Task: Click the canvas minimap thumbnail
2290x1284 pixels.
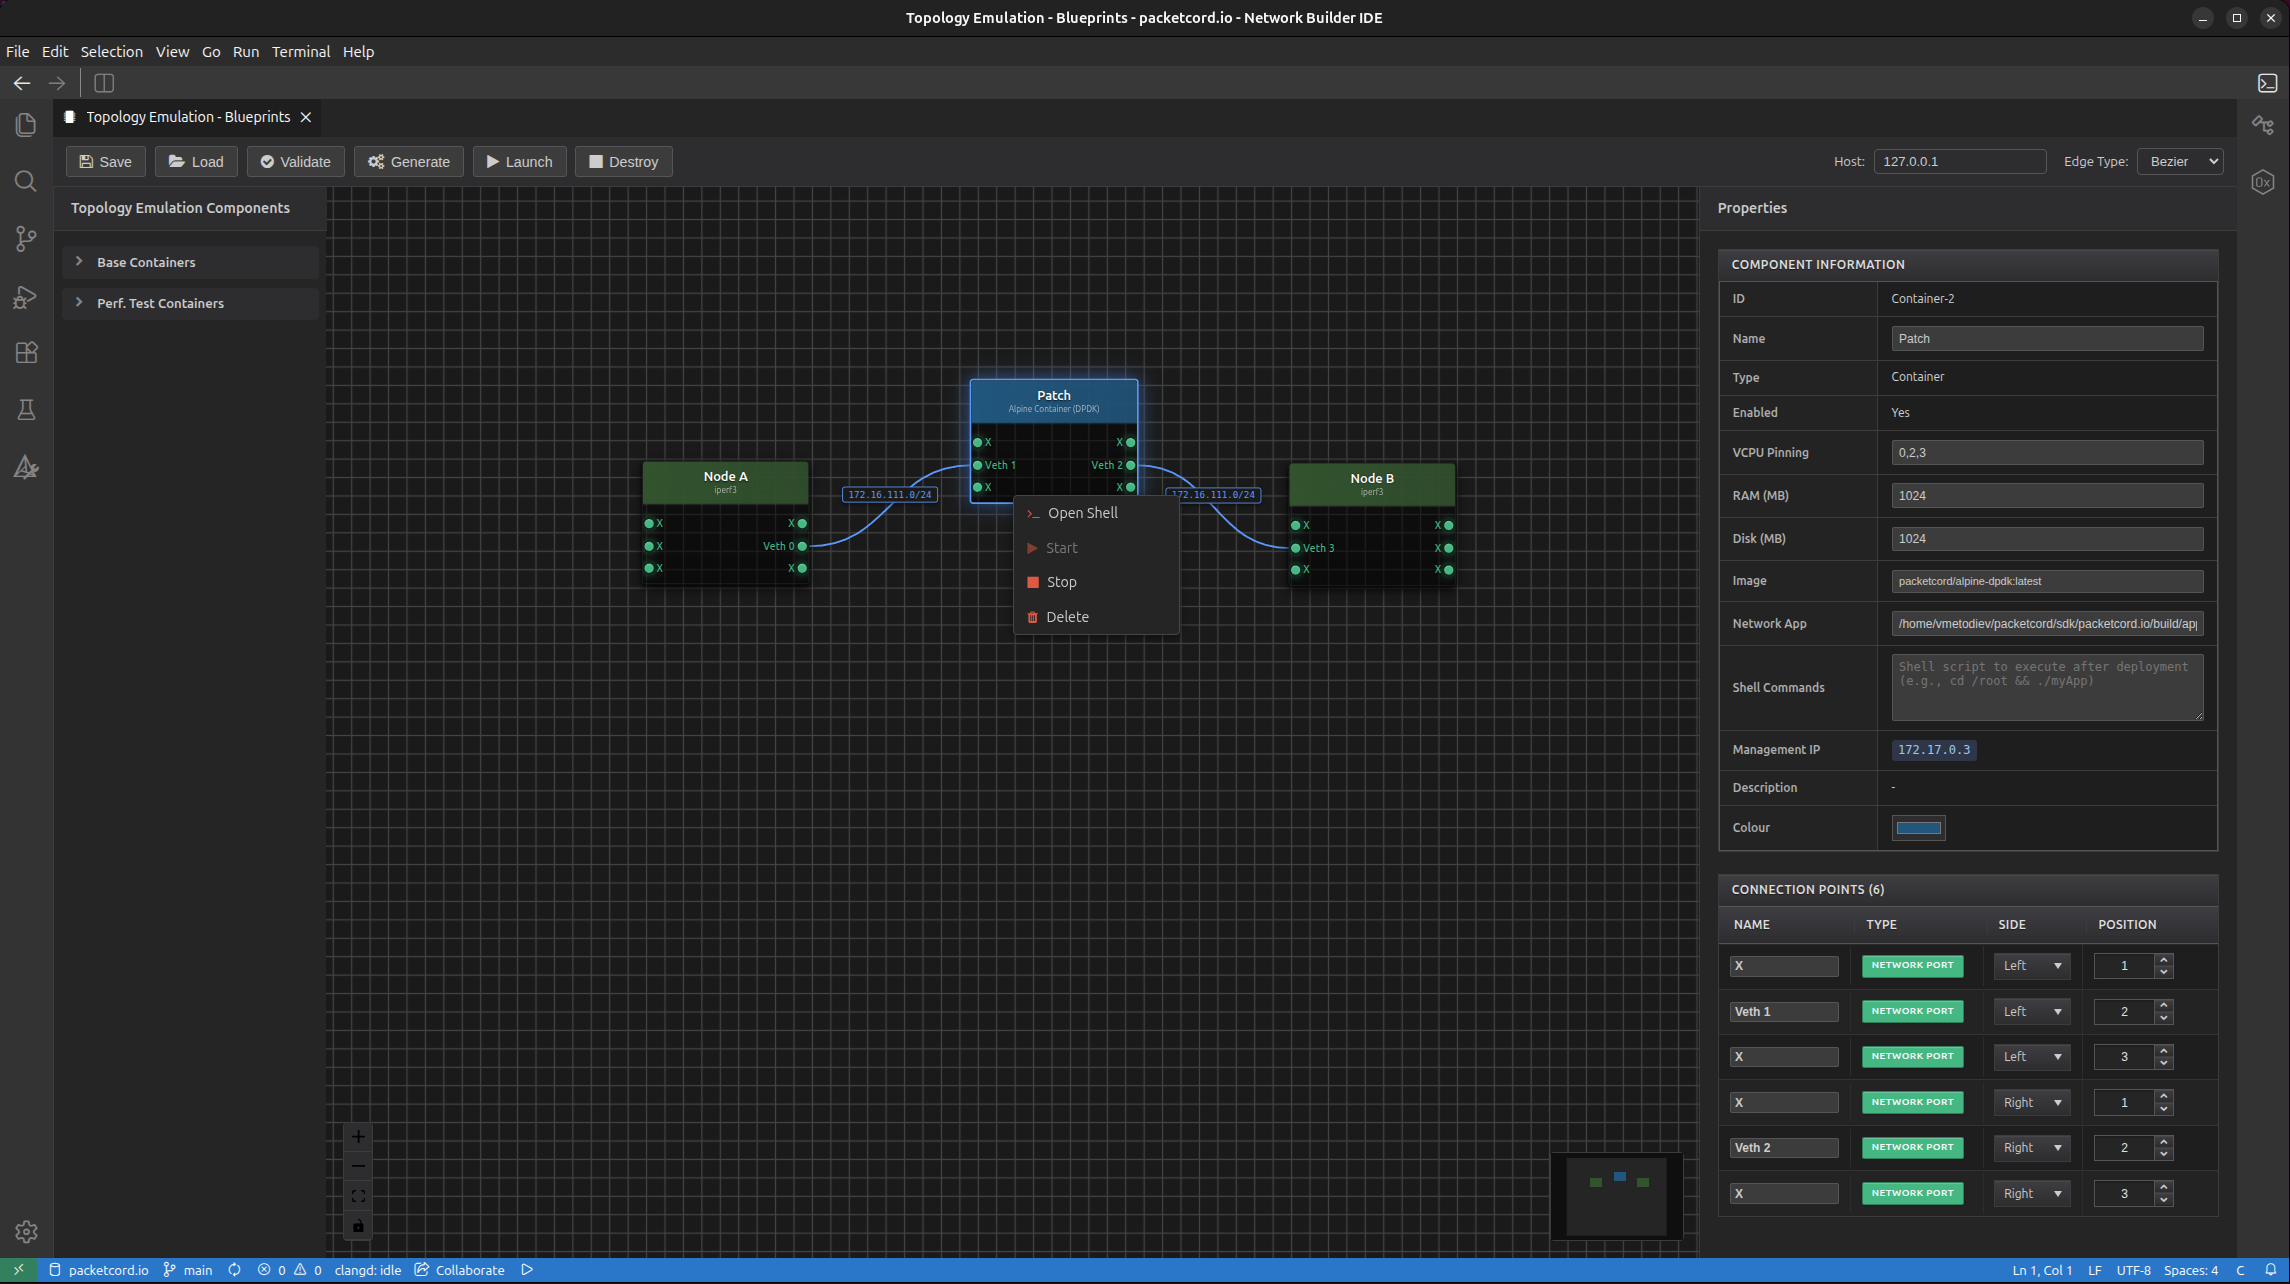Action: [1616, 1196]
